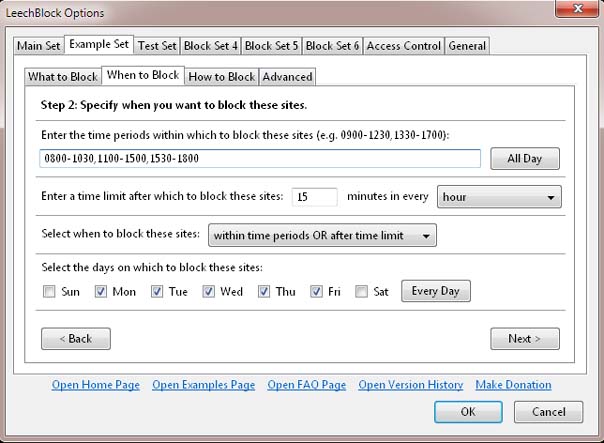Viewport: 604px width, 443px height.
Task: Open the Advanced sub-tab
Action: [288, 77]
